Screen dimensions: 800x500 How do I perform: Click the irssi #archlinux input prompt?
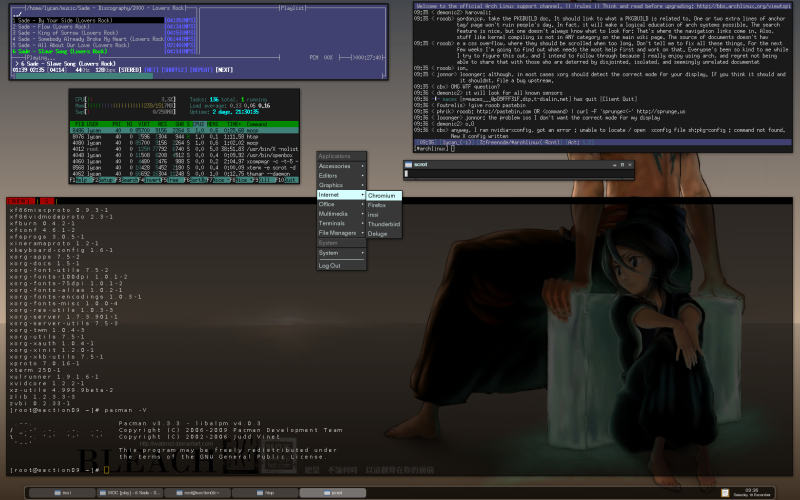[602, 148]
